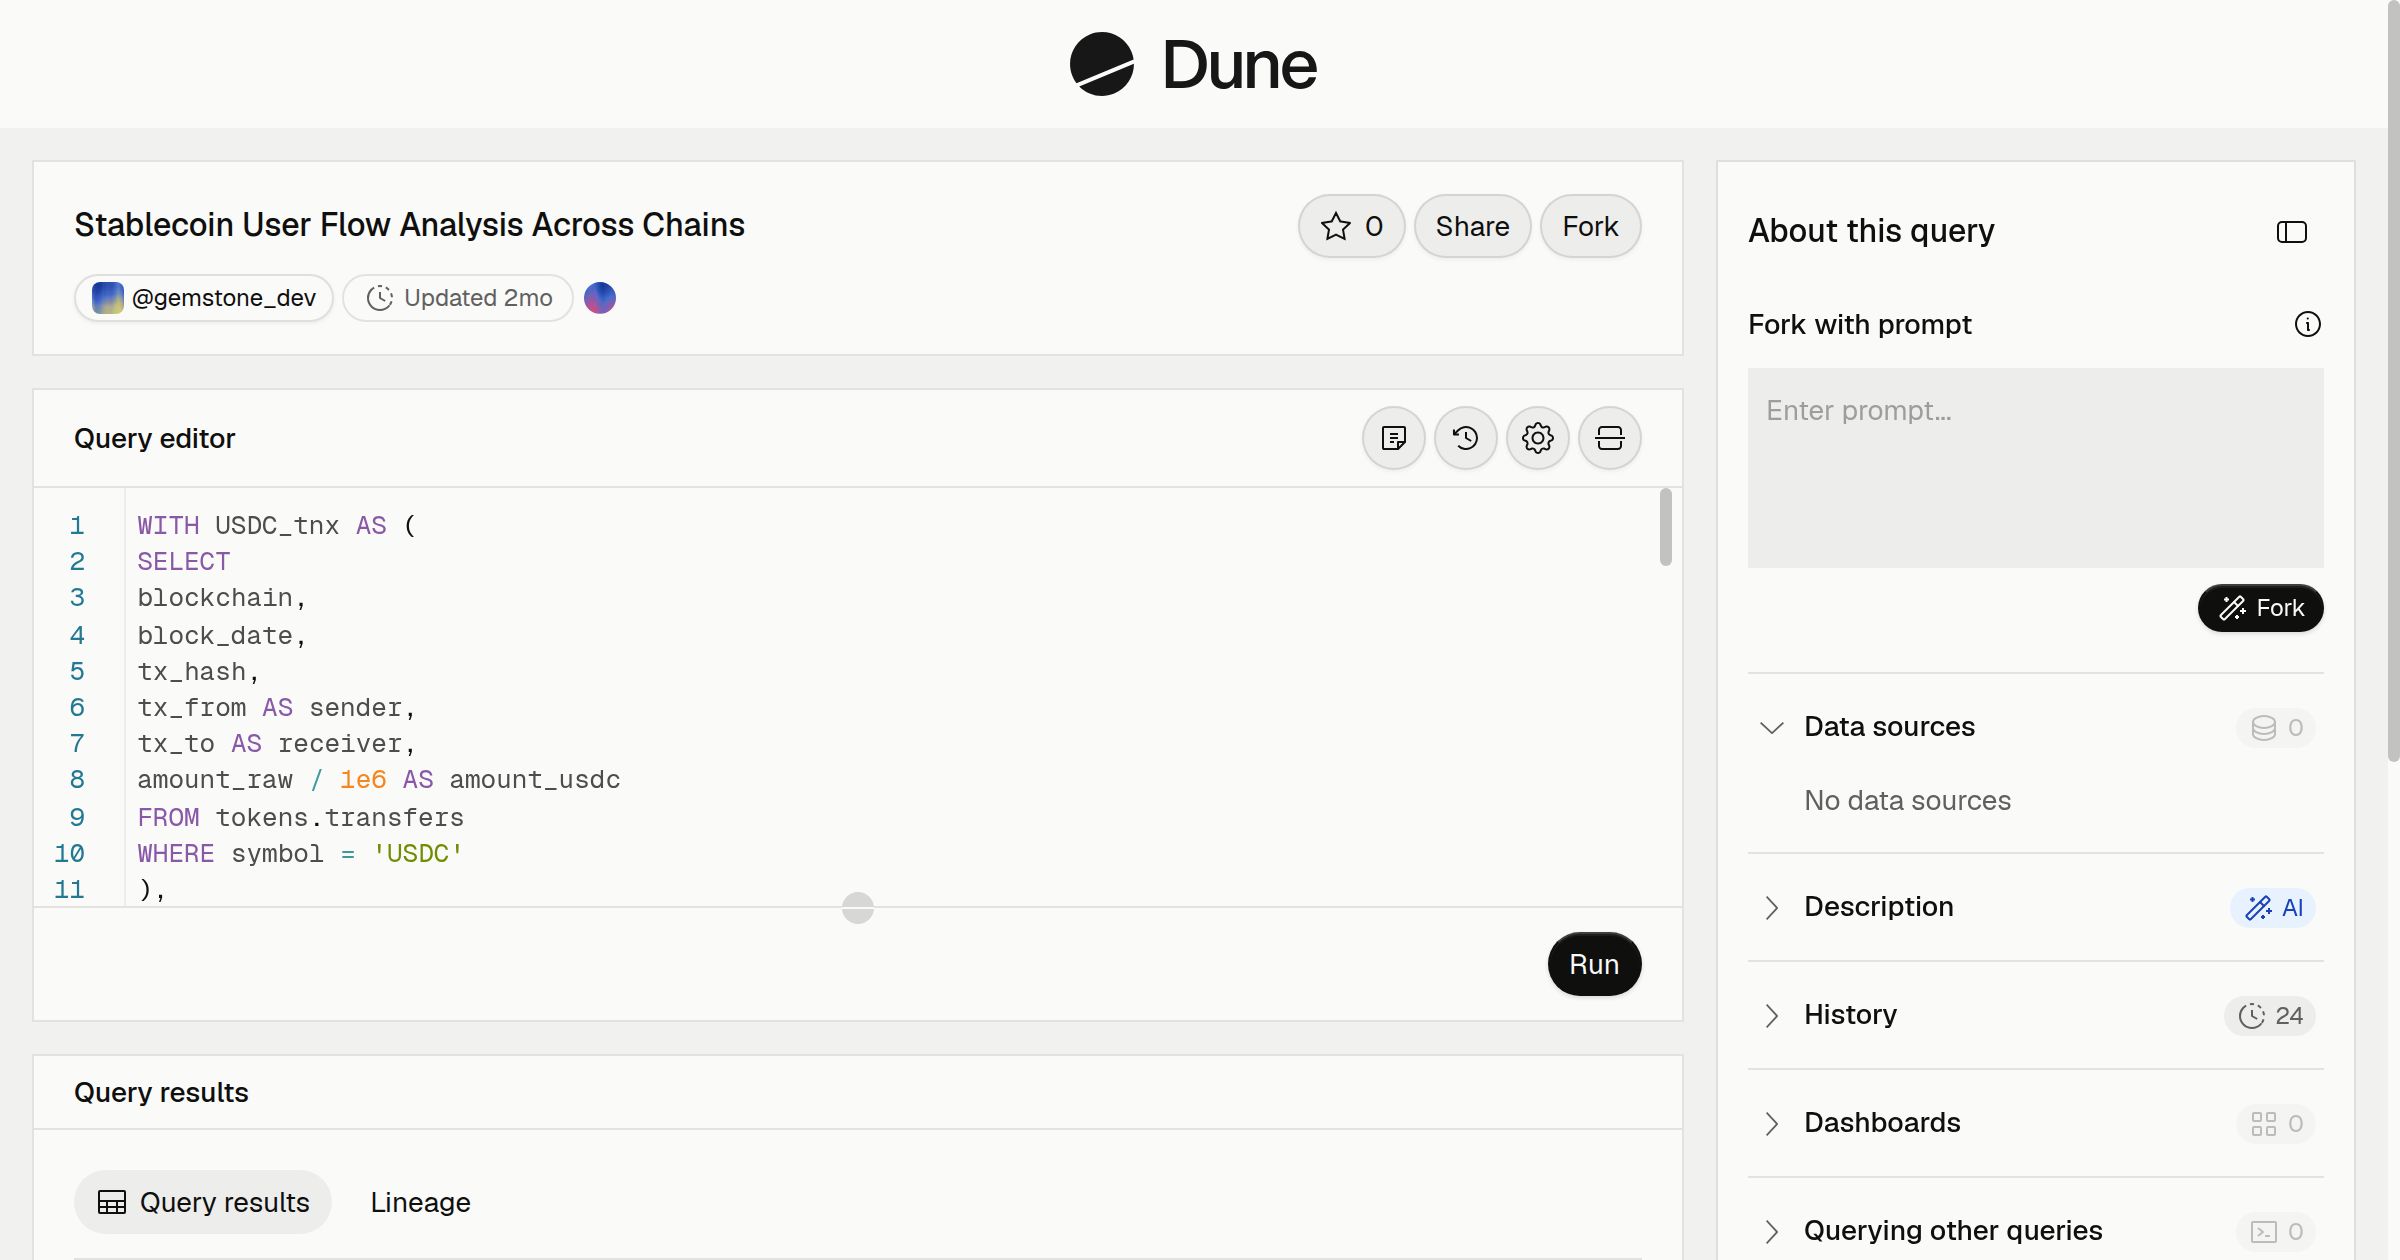Expand the Dashboards section
This screenshot has height=1260, width=2400.
tap(1772, 1123)
